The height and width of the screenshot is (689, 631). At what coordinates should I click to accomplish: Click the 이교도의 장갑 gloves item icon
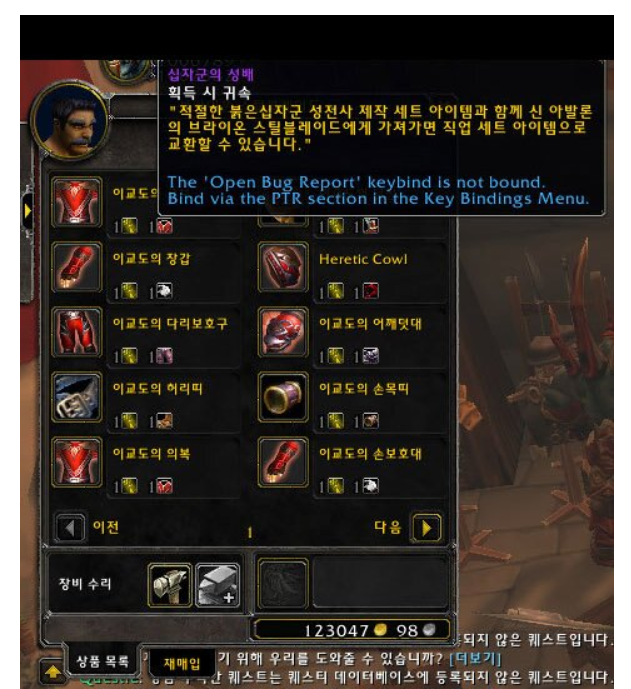[x=76, y=267]
